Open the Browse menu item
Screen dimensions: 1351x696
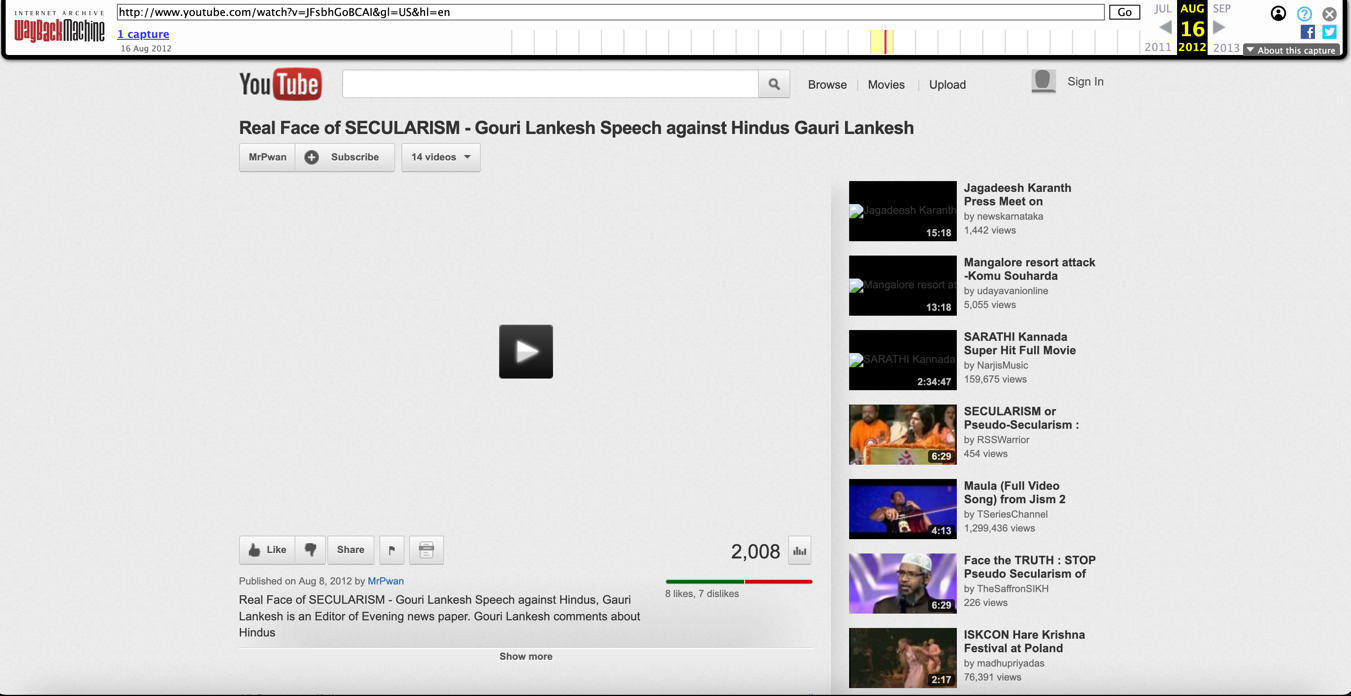click(827, 84)
